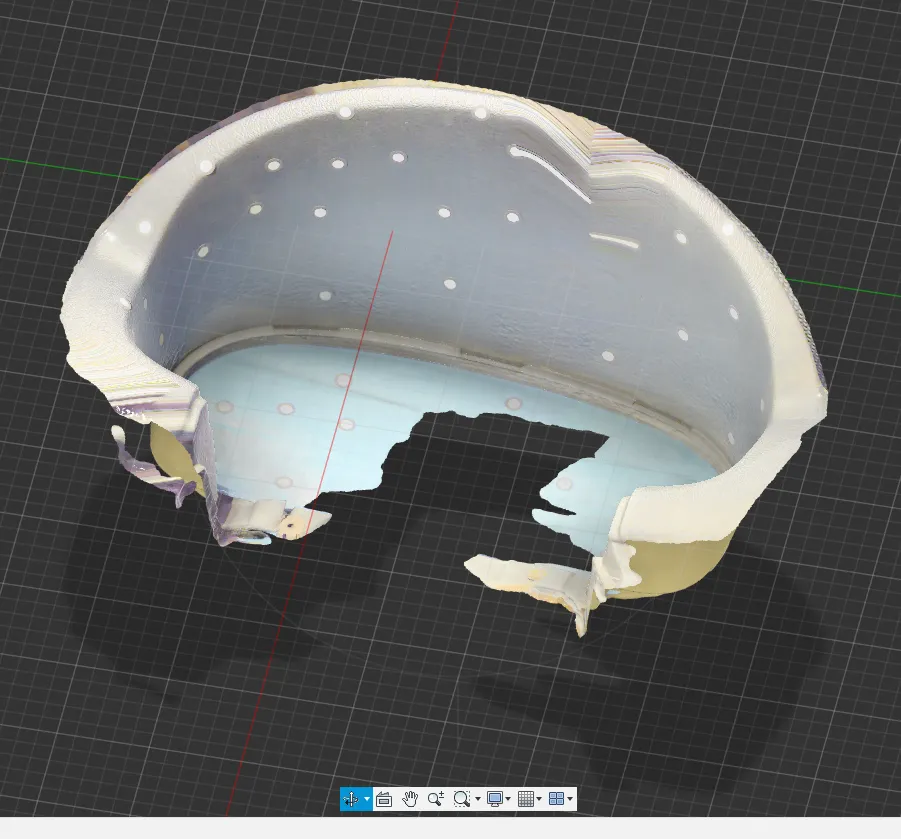
Task: Select the Orbit tool in navigation bar
Action: tap(351, 799)
